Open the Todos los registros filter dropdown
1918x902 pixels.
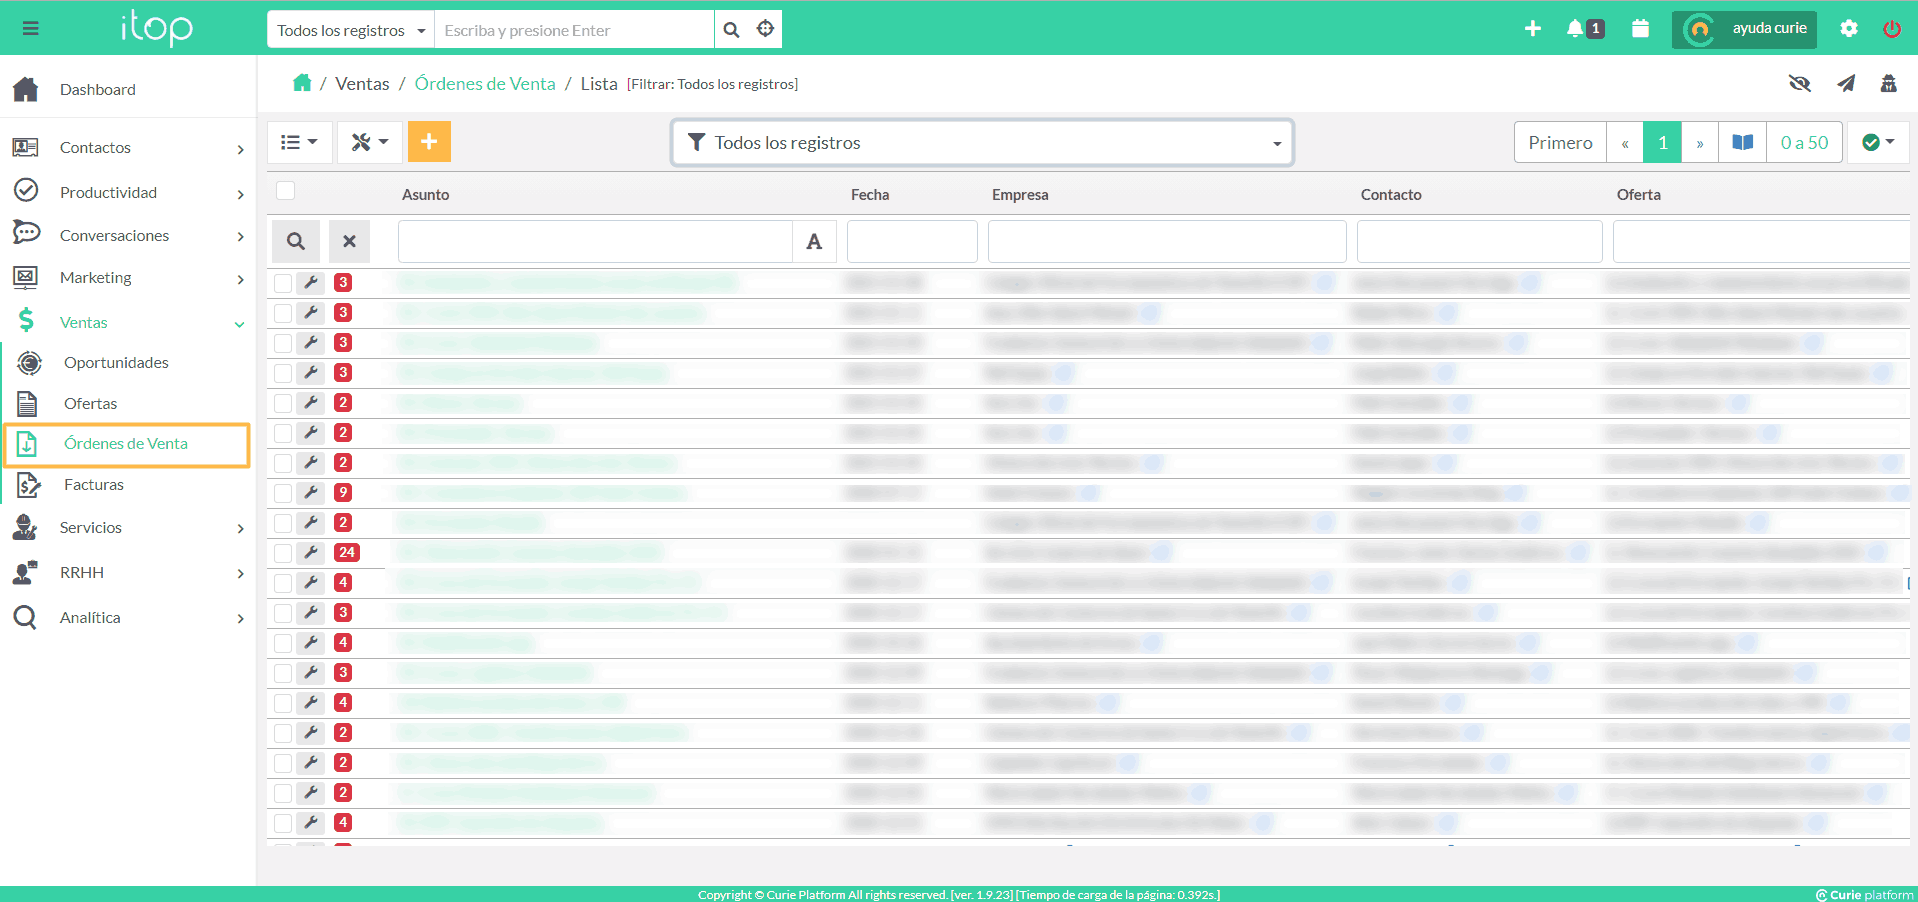coord(982,143)
